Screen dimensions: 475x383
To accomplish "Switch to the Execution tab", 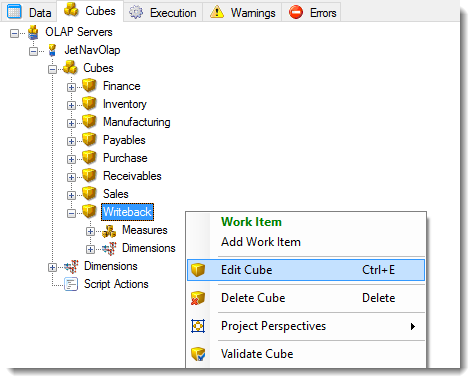I will (x=163, y=12).
